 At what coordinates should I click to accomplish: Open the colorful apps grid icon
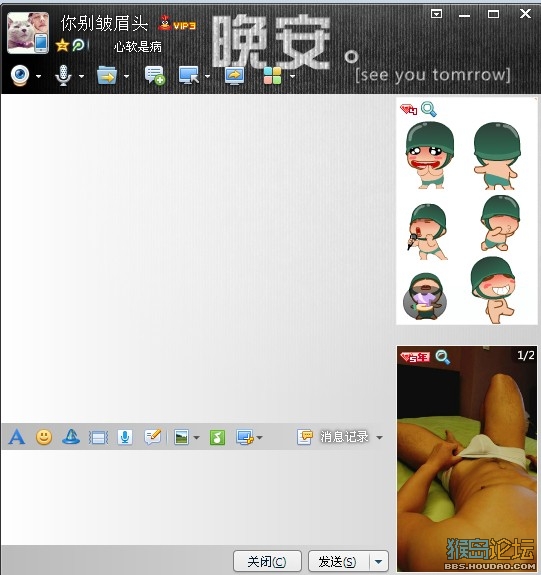pyautogui.click(x=273, y=76)
